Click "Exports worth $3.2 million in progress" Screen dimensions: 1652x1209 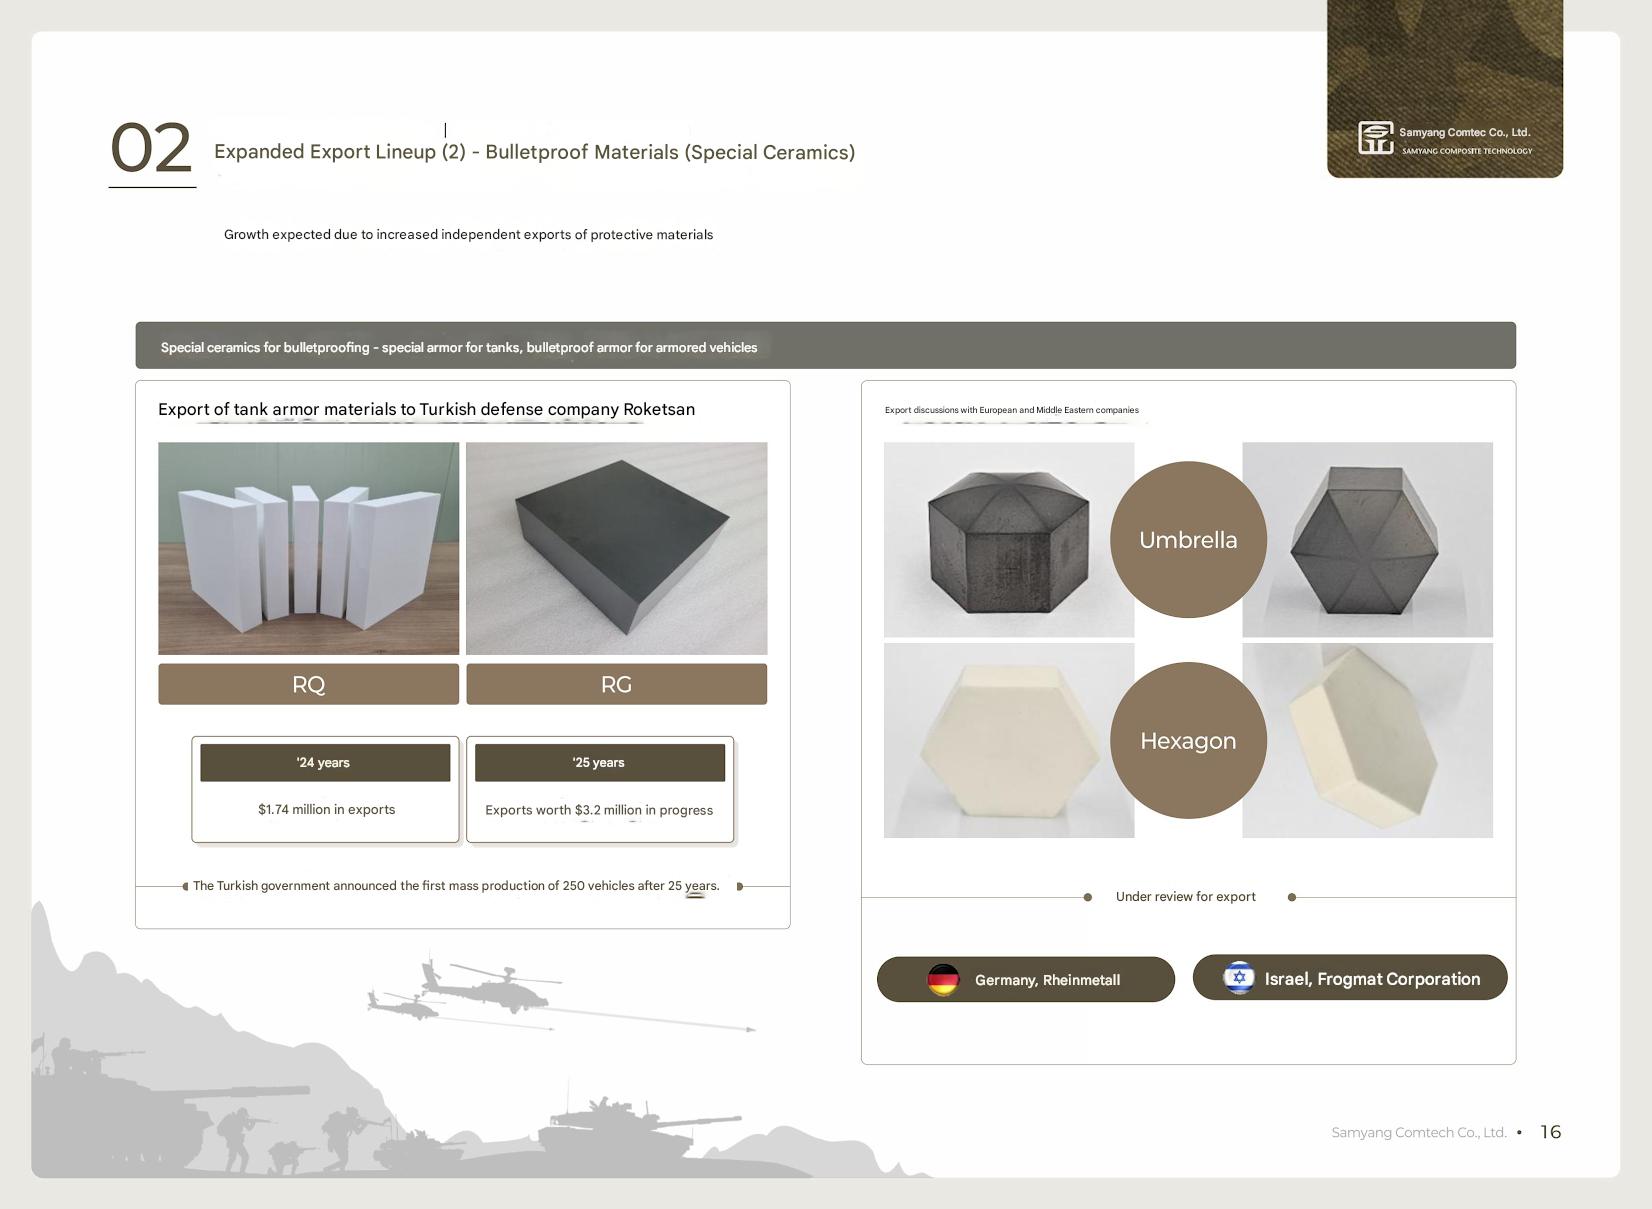(599, 810)
